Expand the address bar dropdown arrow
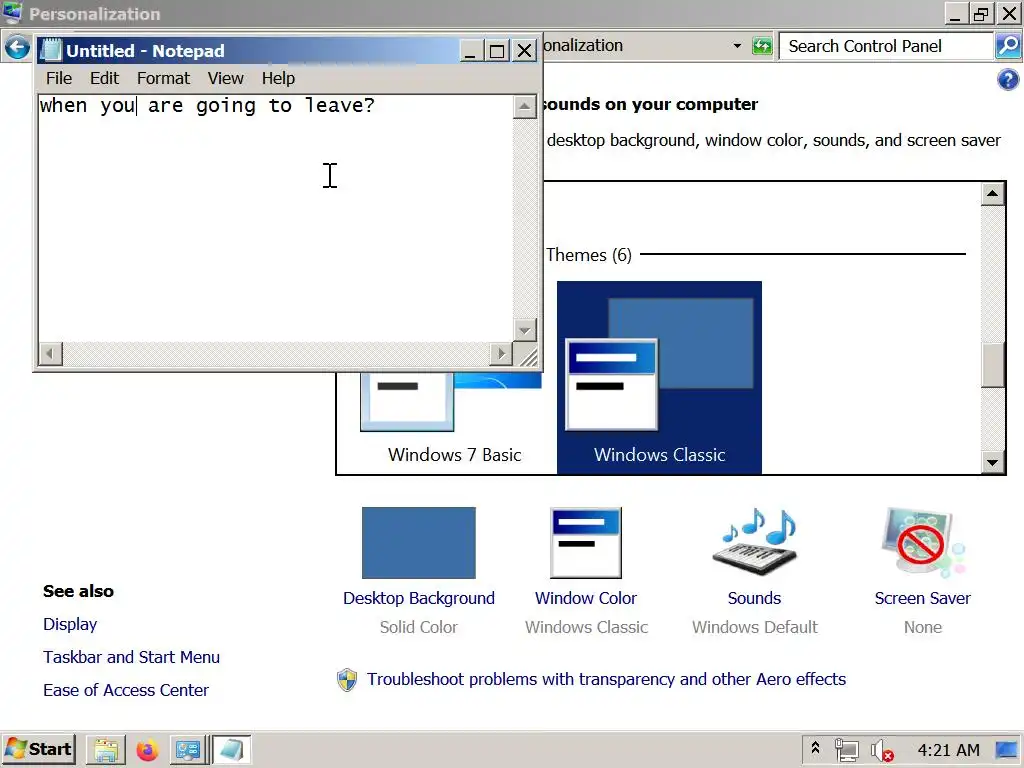This screenshot has width=1024, height=768. (737, 46)
